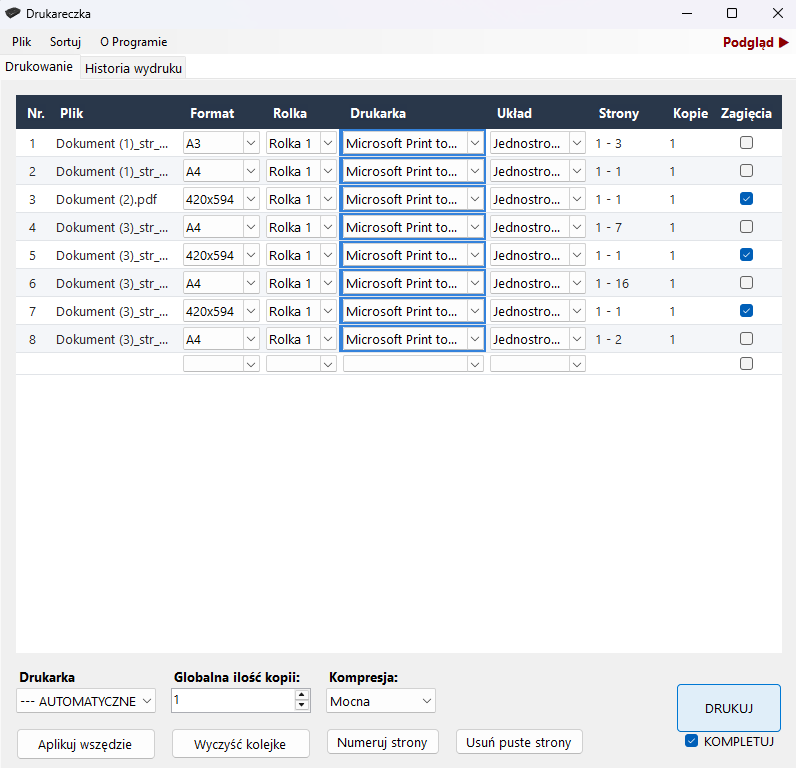The image size is (796, 768).
Task: Click the Kopie column header
Action: point(690,113)
